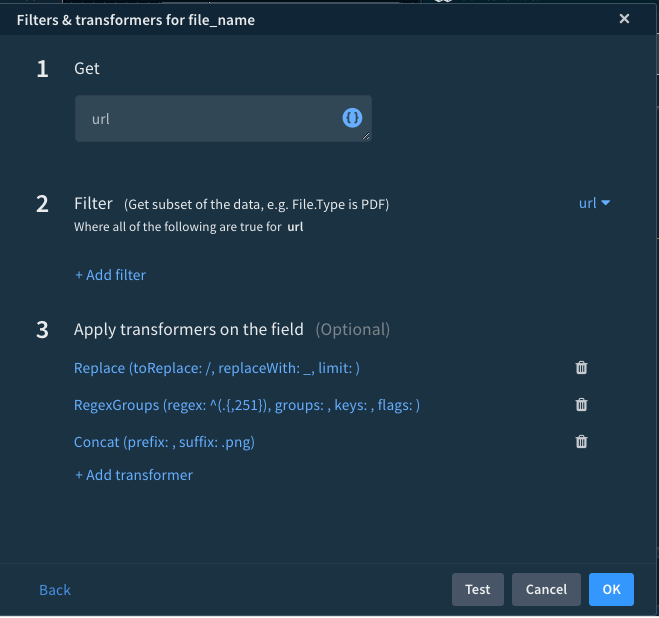Go Back from the dialog
Viewport: 659px width, 618px height.
pyautogui.click(x=55, y=590)
